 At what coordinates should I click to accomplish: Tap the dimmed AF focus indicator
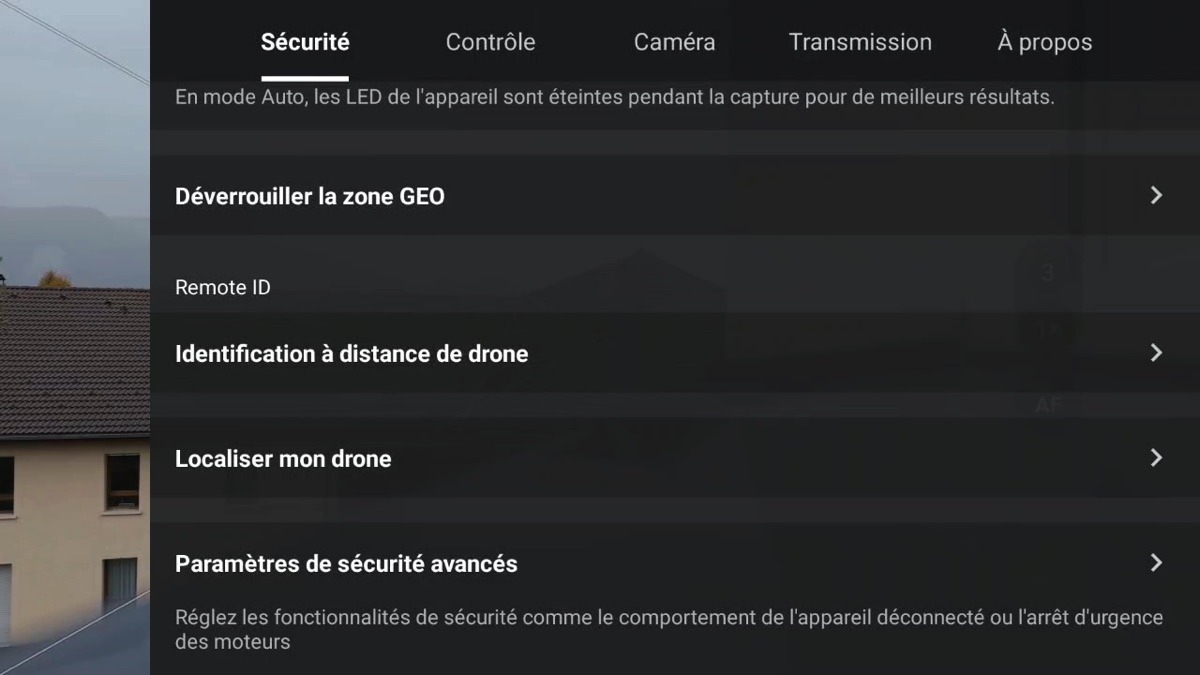1047,405
